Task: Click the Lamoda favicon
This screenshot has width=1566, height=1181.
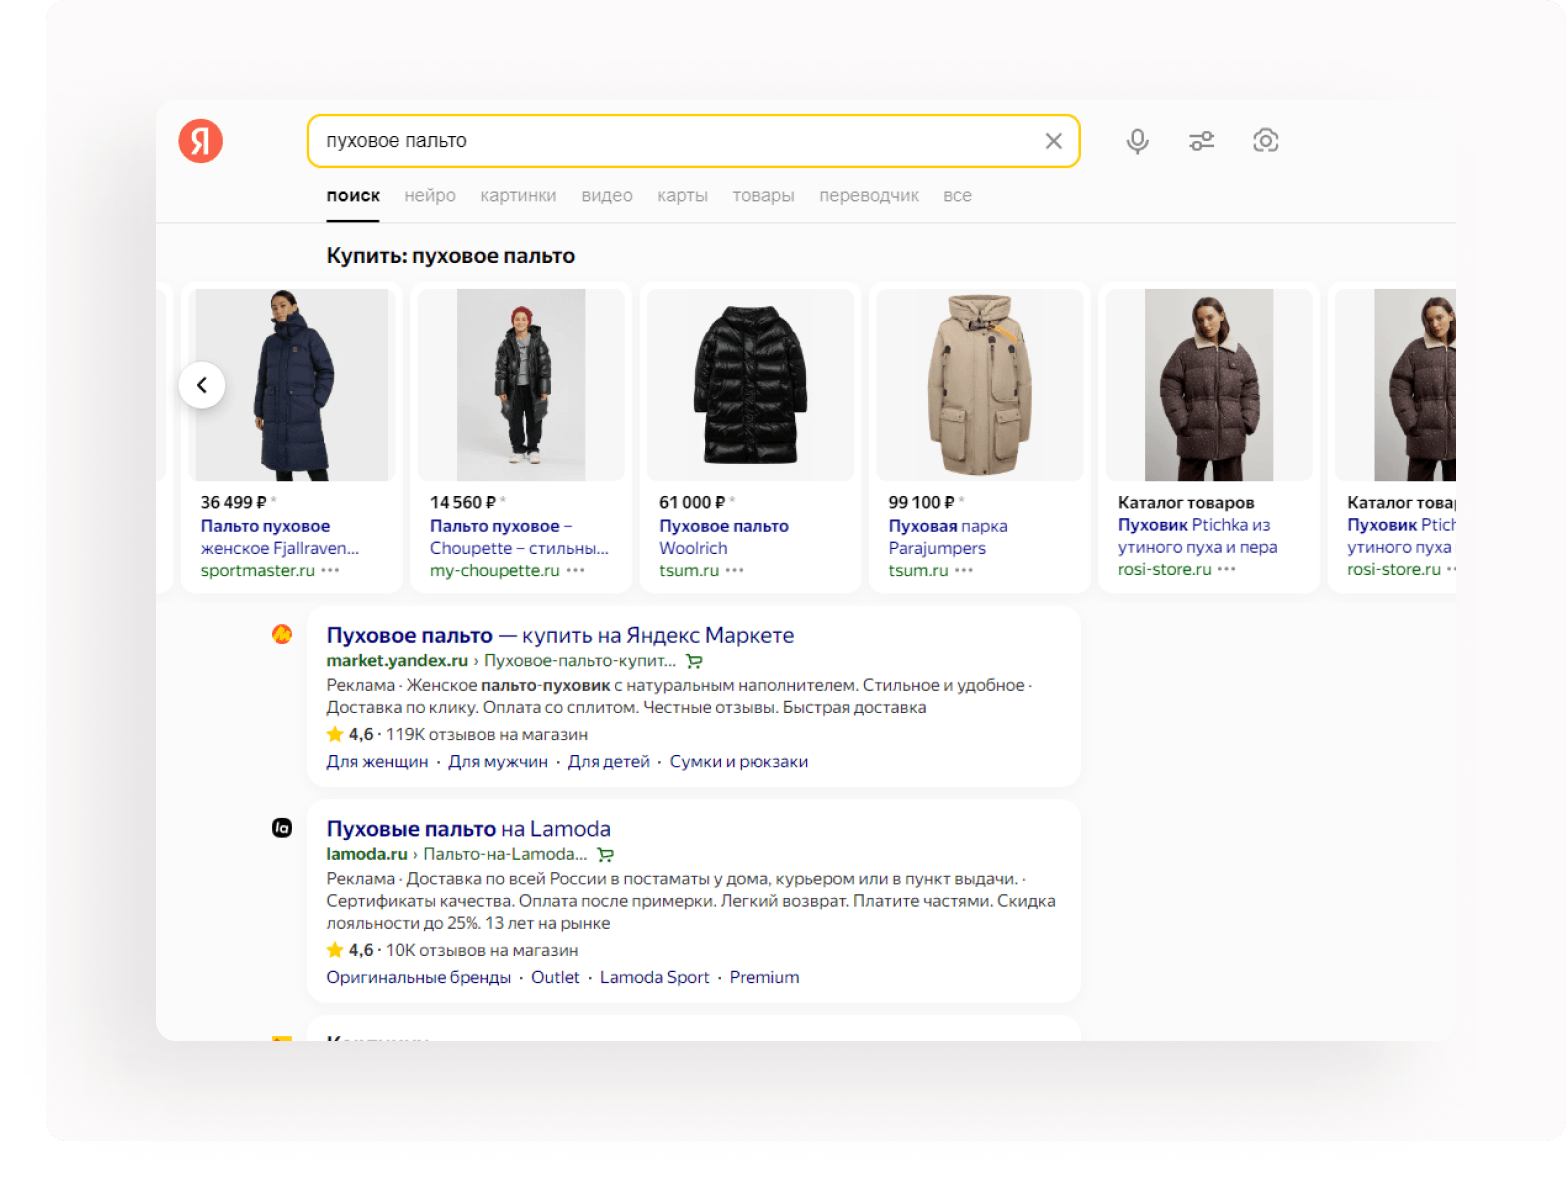Action: point(282,828)
